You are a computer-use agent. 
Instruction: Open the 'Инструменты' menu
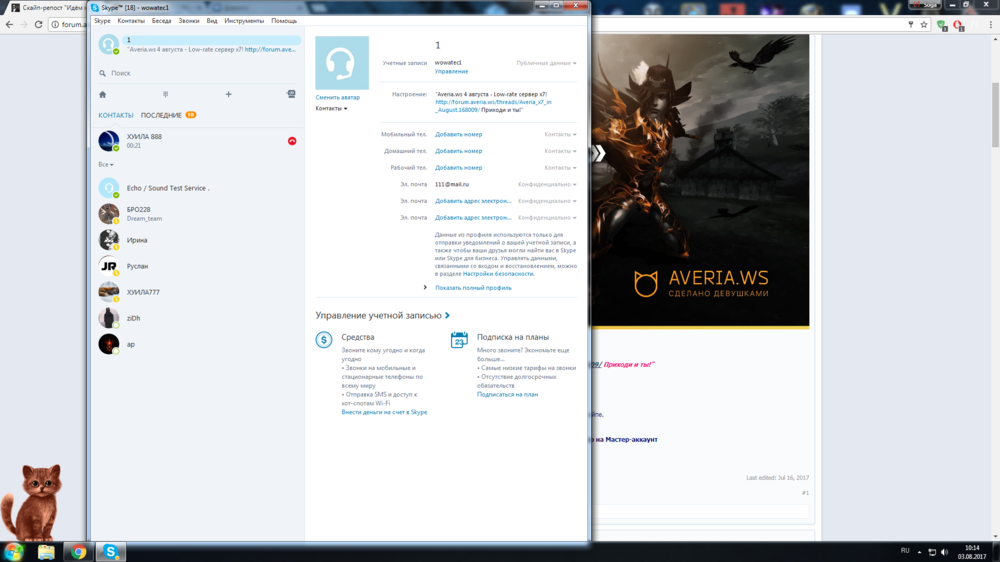pos(244,20)
